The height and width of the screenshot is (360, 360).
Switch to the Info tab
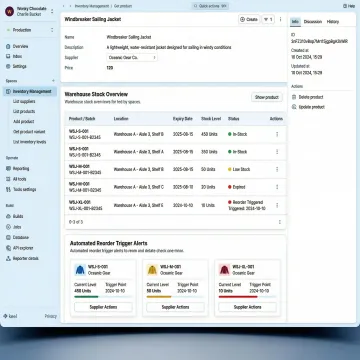[x=295, y=22]
